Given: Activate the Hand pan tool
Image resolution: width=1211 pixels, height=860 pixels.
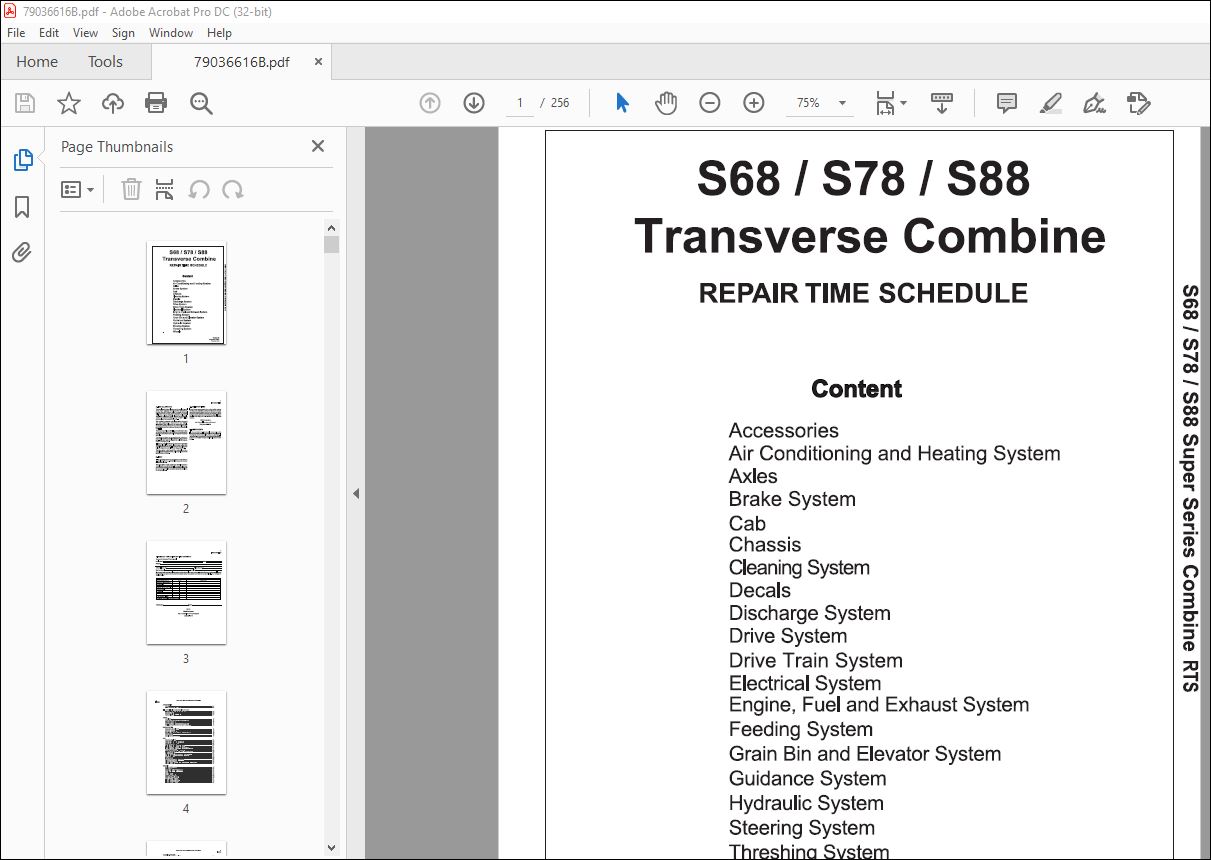Looking at the screenshot, I should (666, 103).
